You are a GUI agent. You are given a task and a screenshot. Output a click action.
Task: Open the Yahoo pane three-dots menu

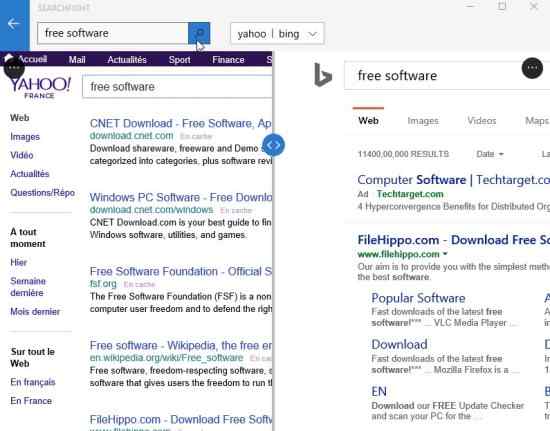(x=14, y=68)
